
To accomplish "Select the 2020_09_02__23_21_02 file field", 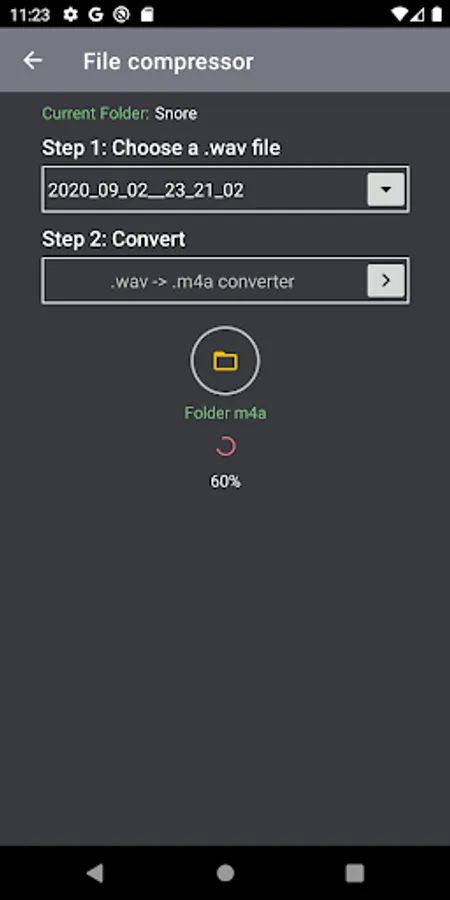I will (x=226, y=189).
